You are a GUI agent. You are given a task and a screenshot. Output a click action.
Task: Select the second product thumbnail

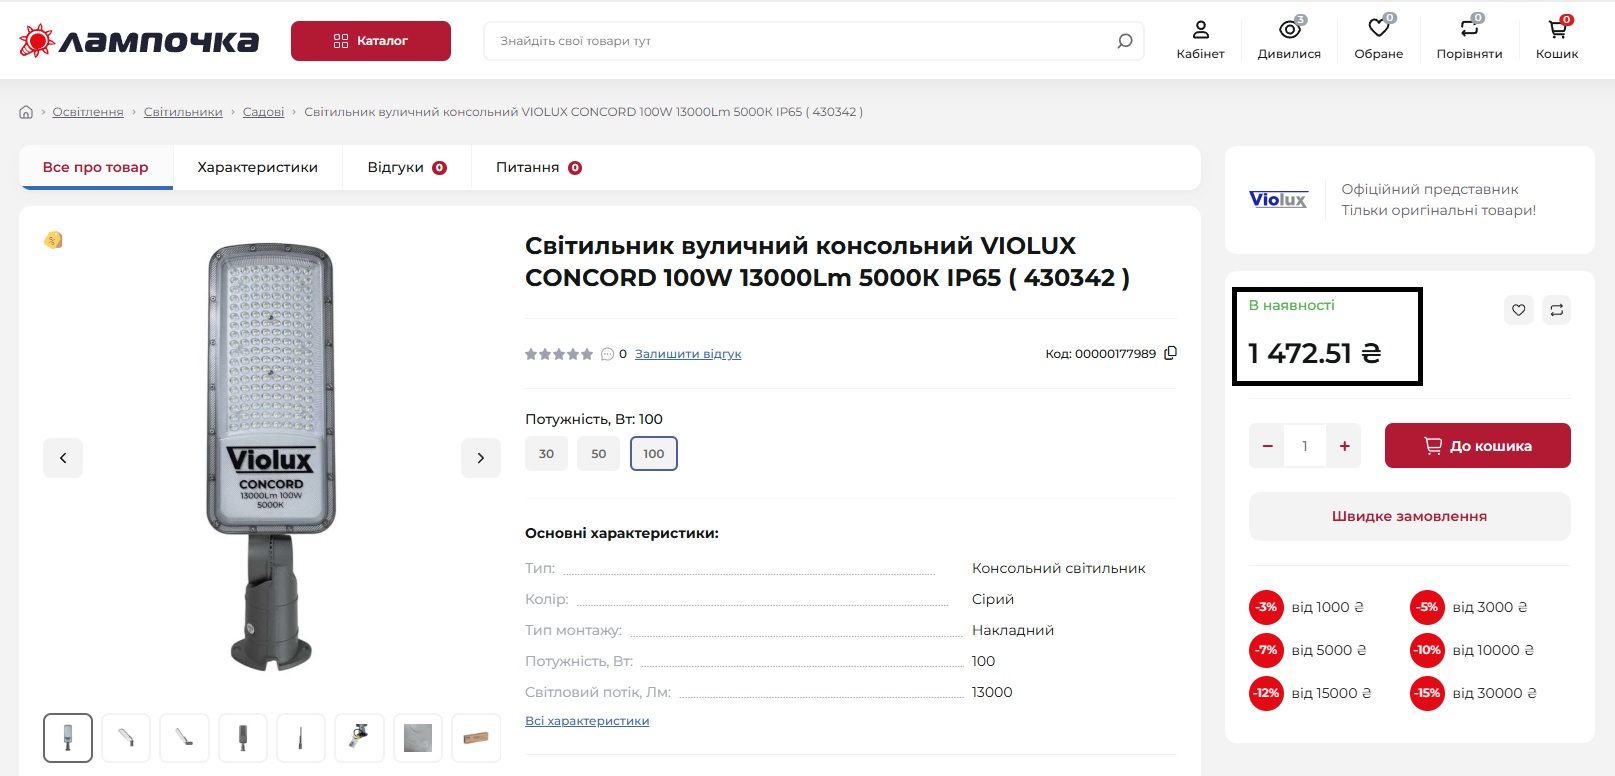tap(126, 738)
